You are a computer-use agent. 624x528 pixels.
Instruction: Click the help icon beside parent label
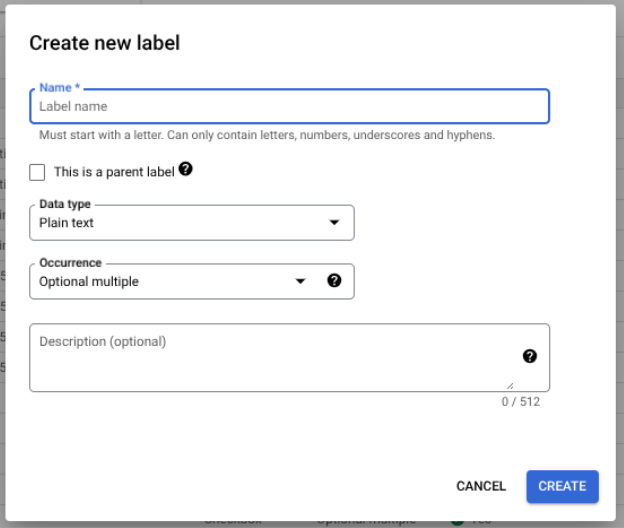(x=186, y=170)
